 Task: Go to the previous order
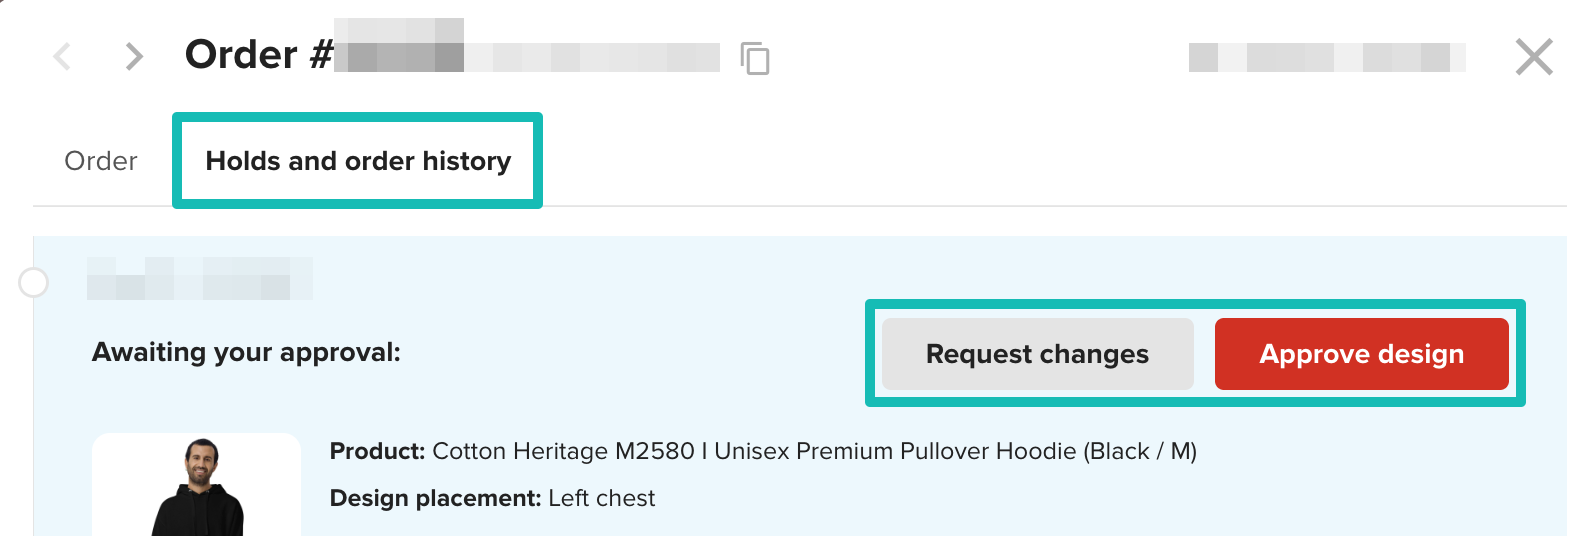tap(62, 56)
